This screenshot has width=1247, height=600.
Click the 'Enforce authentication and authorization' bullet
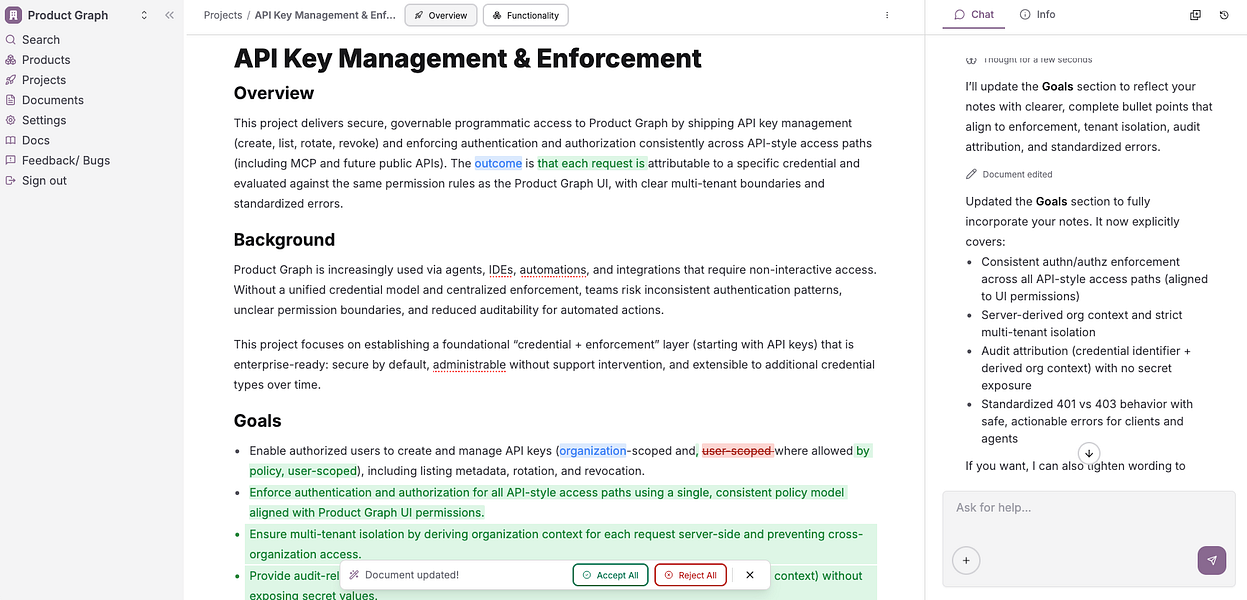coord(548,502)
